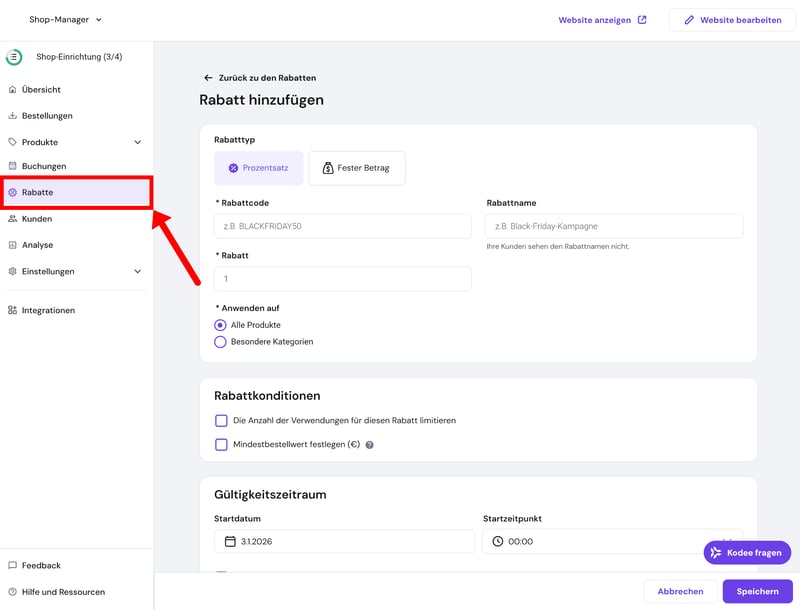Select the Alle Produkte radio button
Screen dimensions: 800x610
coord(220,325)
